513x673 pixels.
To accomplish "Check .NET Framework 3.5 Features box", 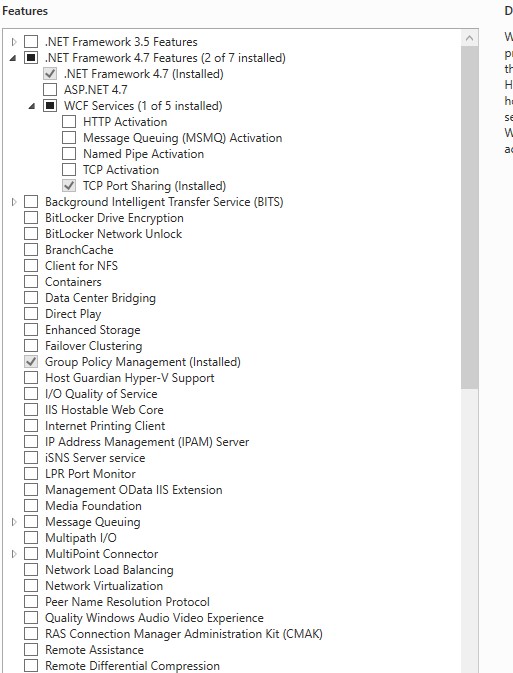I will click(31, 42).
